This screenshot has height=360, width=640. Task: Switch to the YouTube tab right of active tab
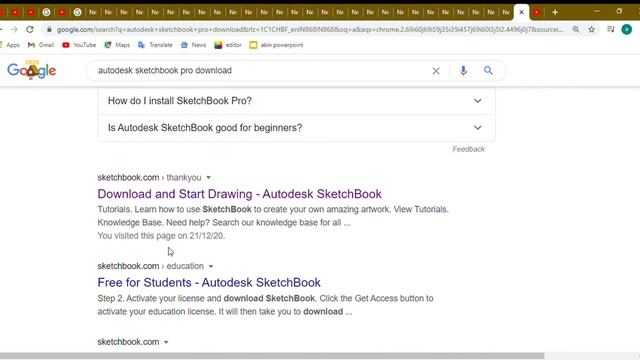(537, 12)
